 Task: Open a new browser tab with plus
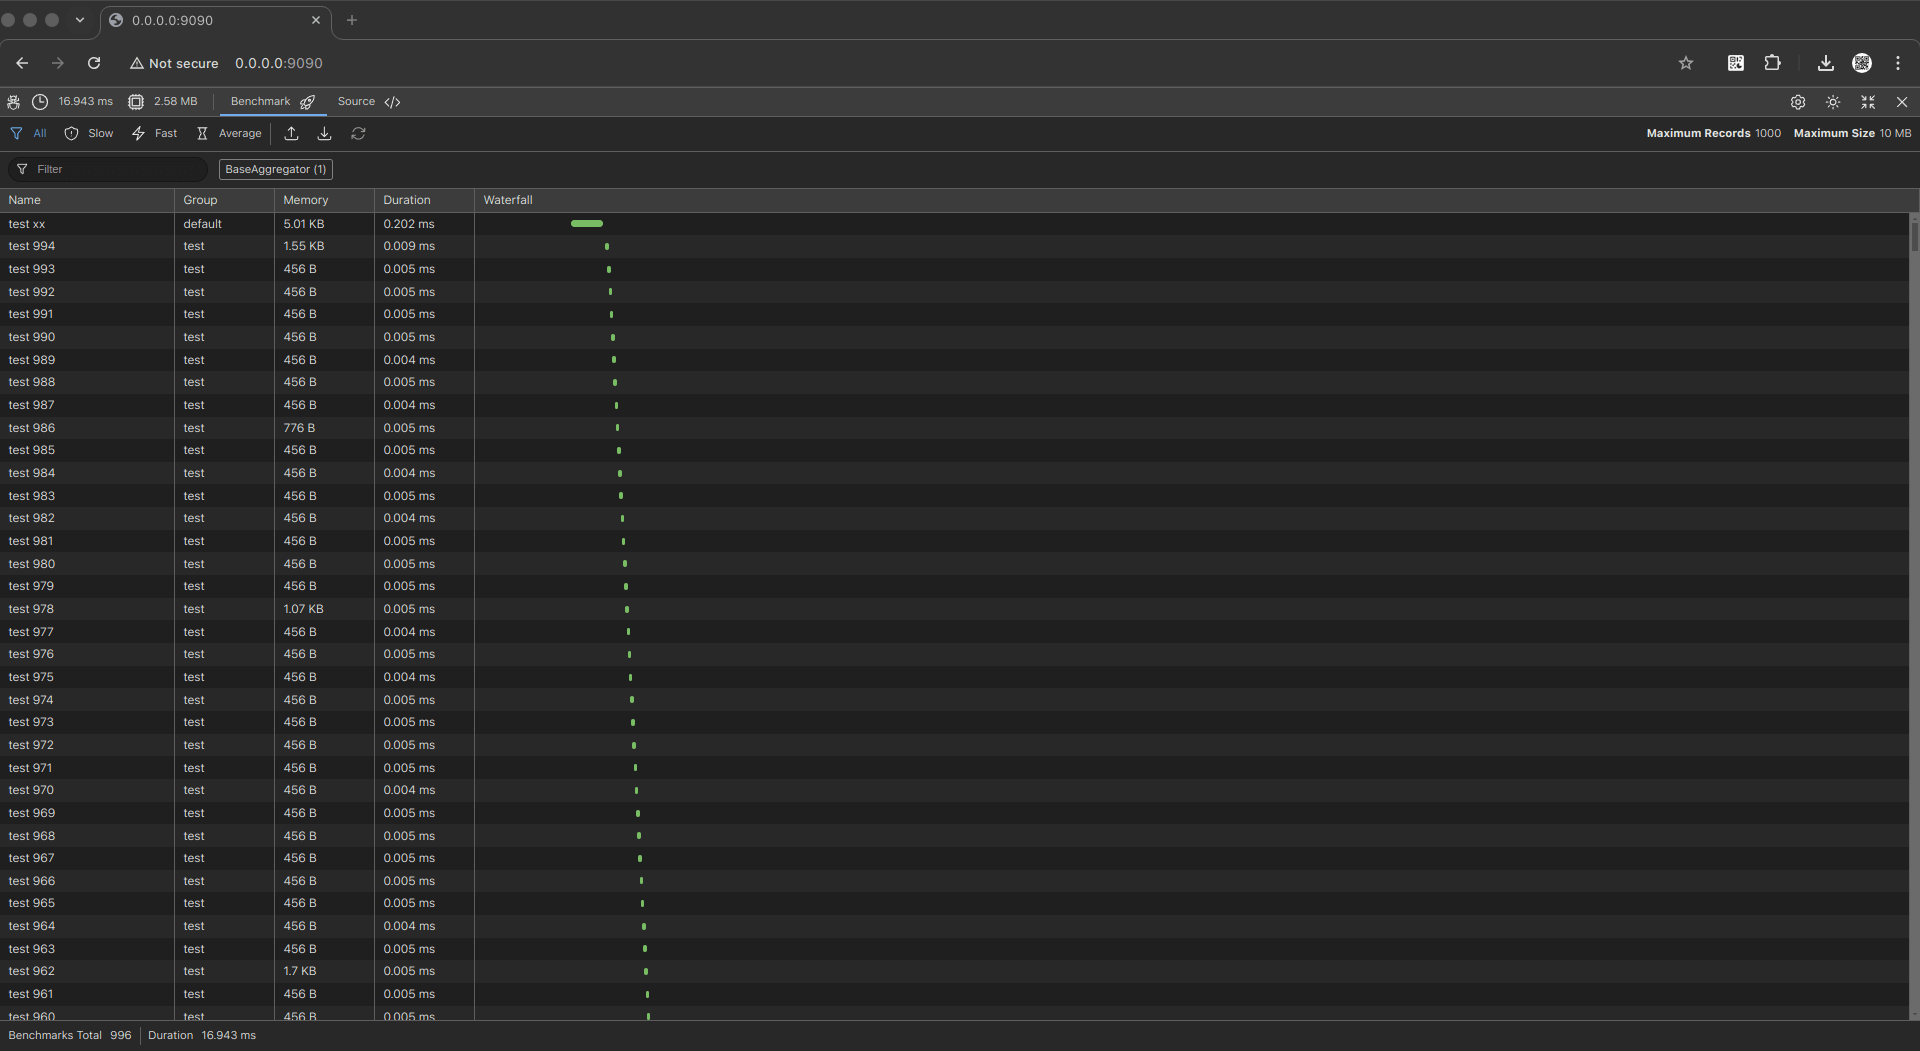(352, 20)
